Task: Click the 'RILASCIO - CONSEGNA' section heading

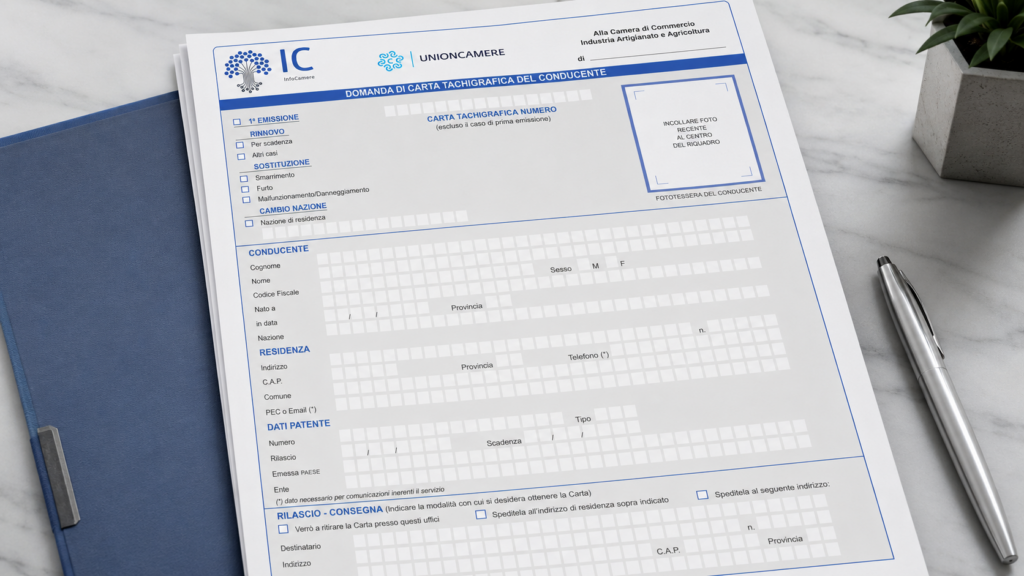Action: coord(329,513)
